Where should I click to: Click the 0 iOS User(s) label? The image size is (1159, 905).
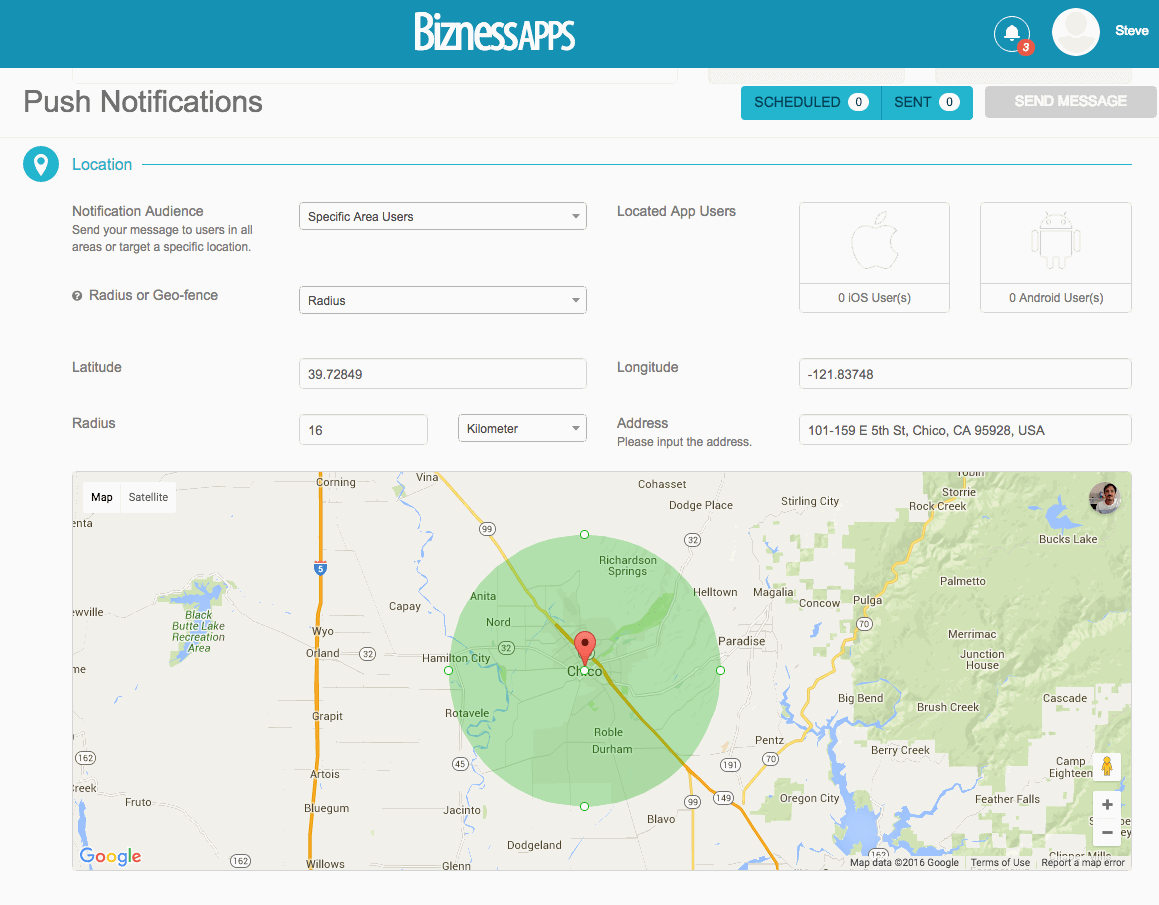(x=874, y=298)
